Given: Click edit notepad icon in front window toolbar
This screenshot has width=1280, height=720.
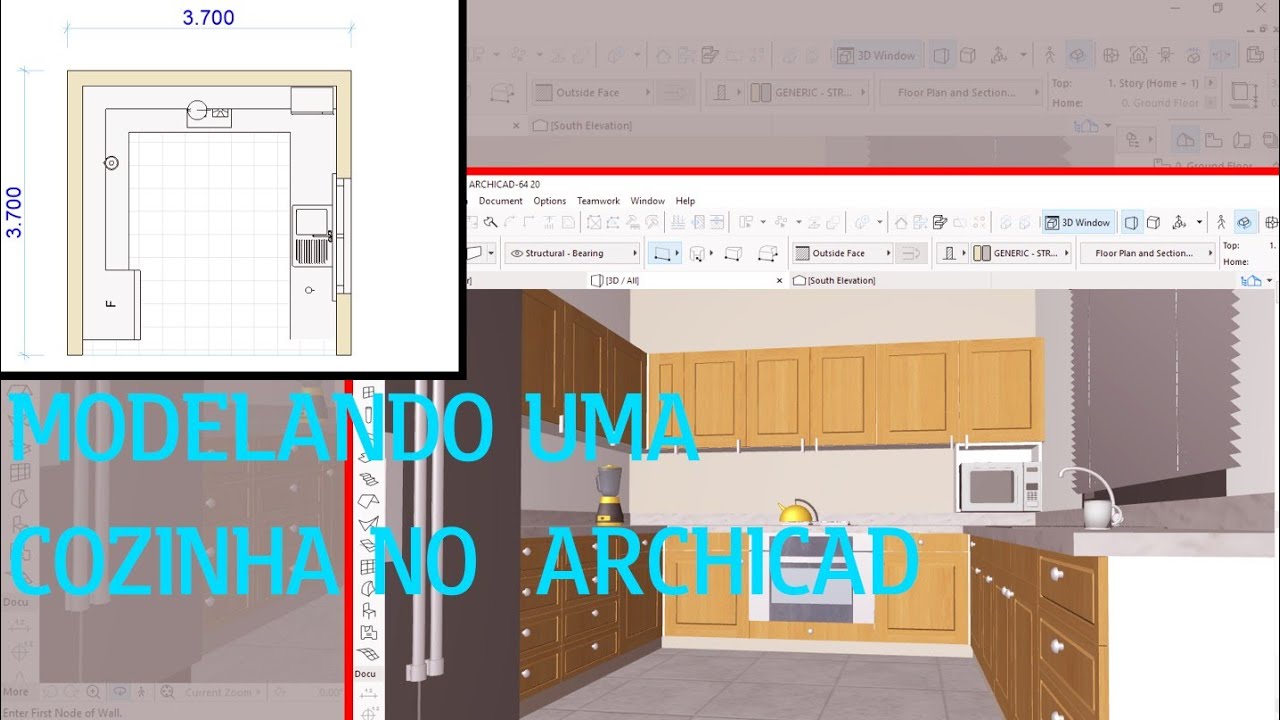Looking at the screenshot, I should pyautogui.click(x=939, y=222).
